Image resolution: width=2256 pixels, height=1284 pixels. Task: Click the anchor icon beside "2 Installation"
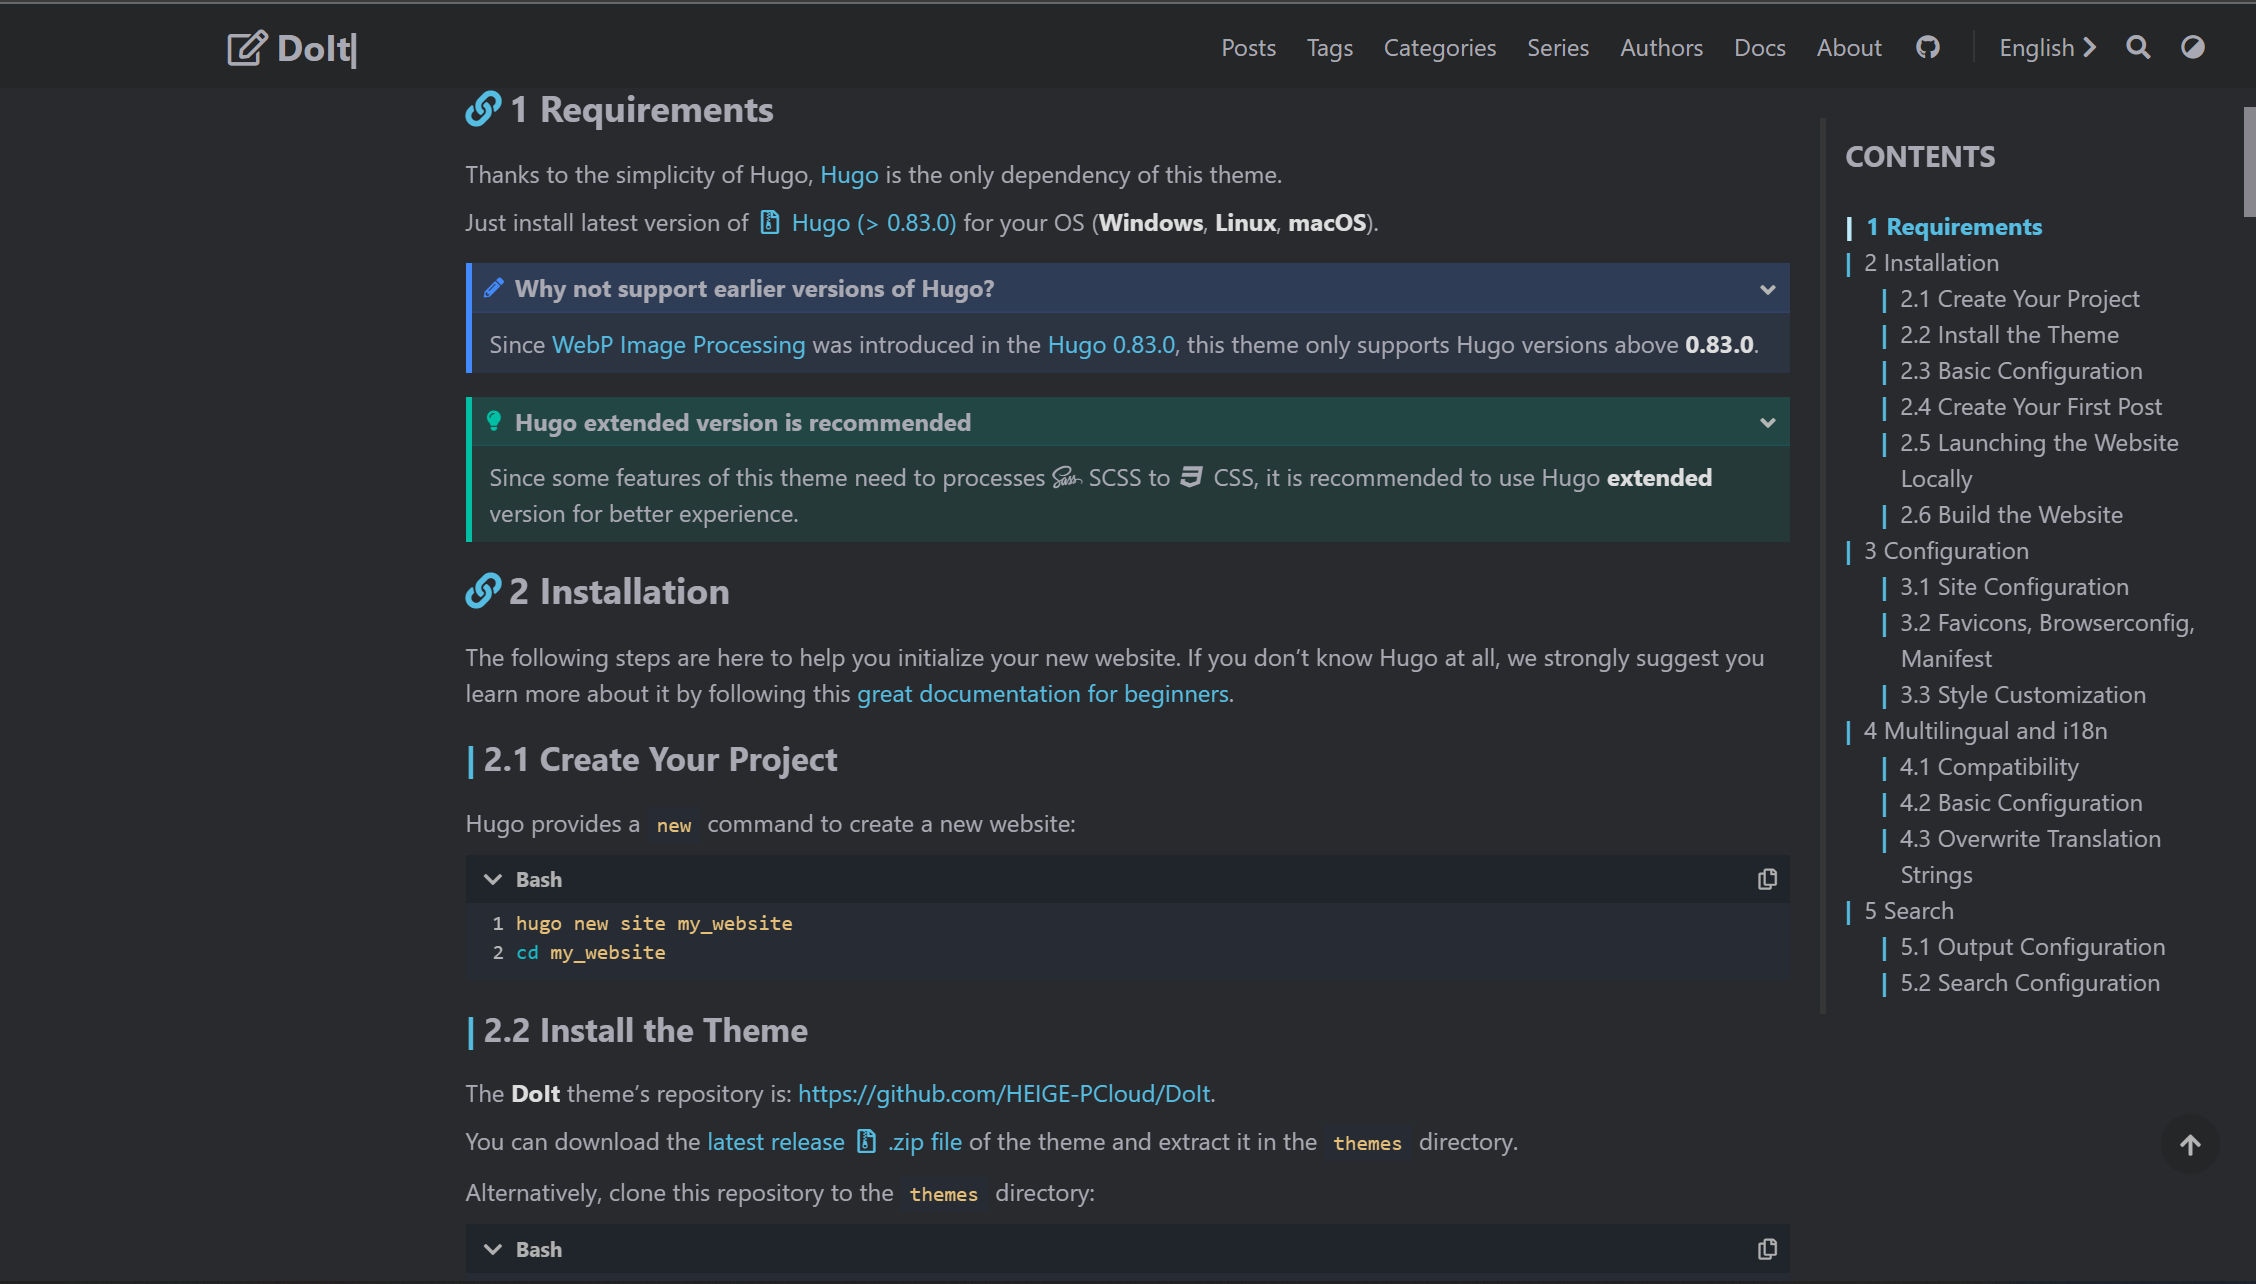(483, 591)
